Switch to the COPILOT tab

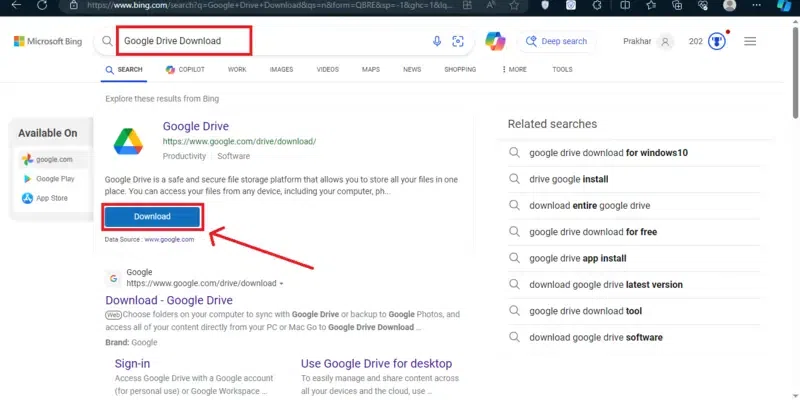click(185, 70)
